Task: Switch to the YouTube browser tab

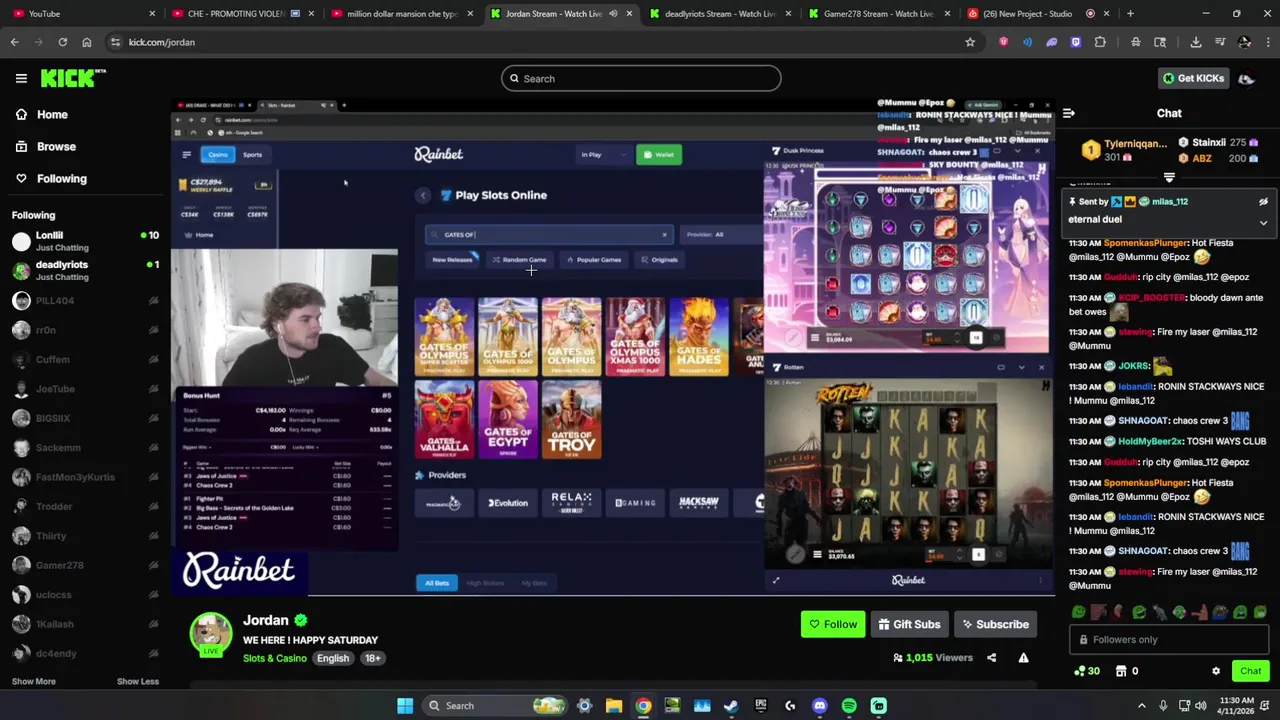Action: tap(82, 13)
